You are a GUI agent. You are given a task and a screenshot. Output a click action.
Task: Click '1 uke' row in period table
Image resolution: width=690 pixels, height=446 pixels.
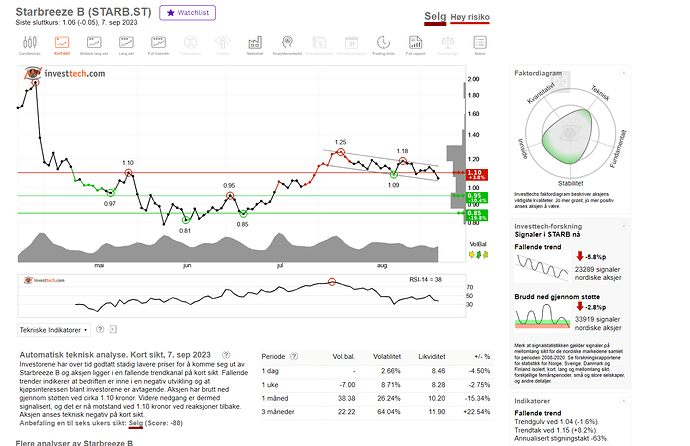(x=377, y=384)
